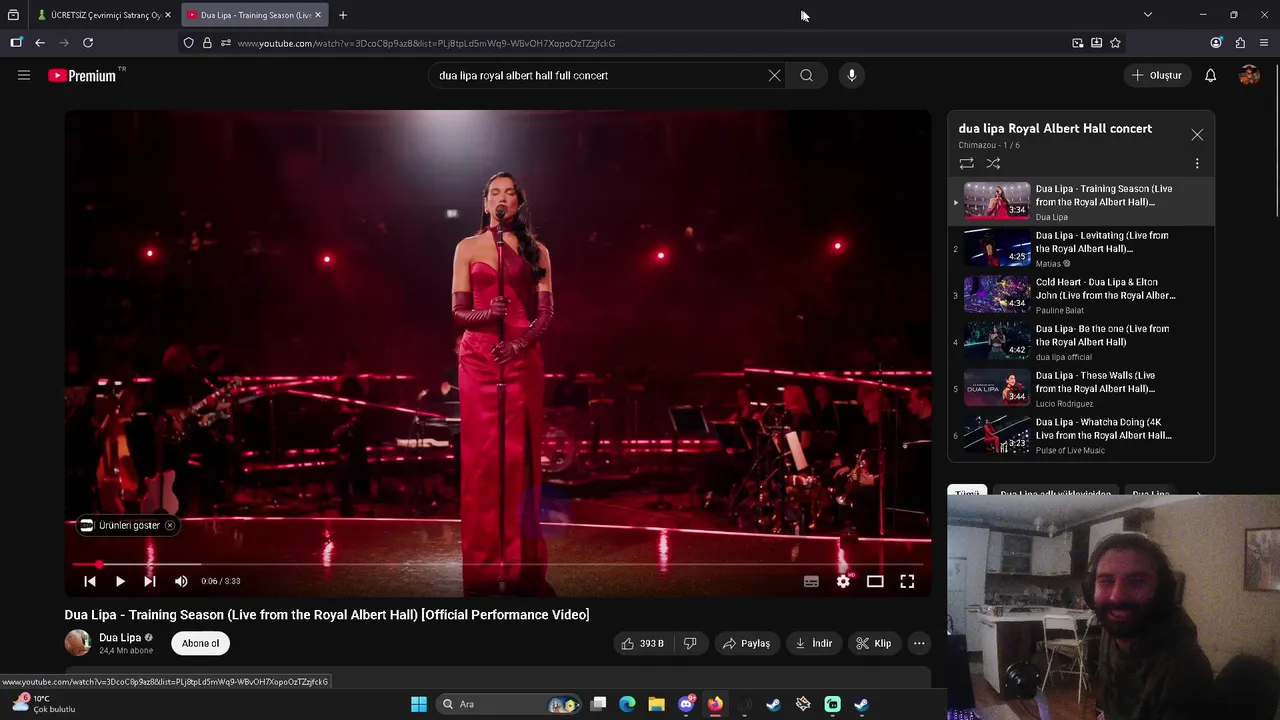The image size is (1280, 720).
Task: Open the Firefox application menu
Action: pos(1264,43)
